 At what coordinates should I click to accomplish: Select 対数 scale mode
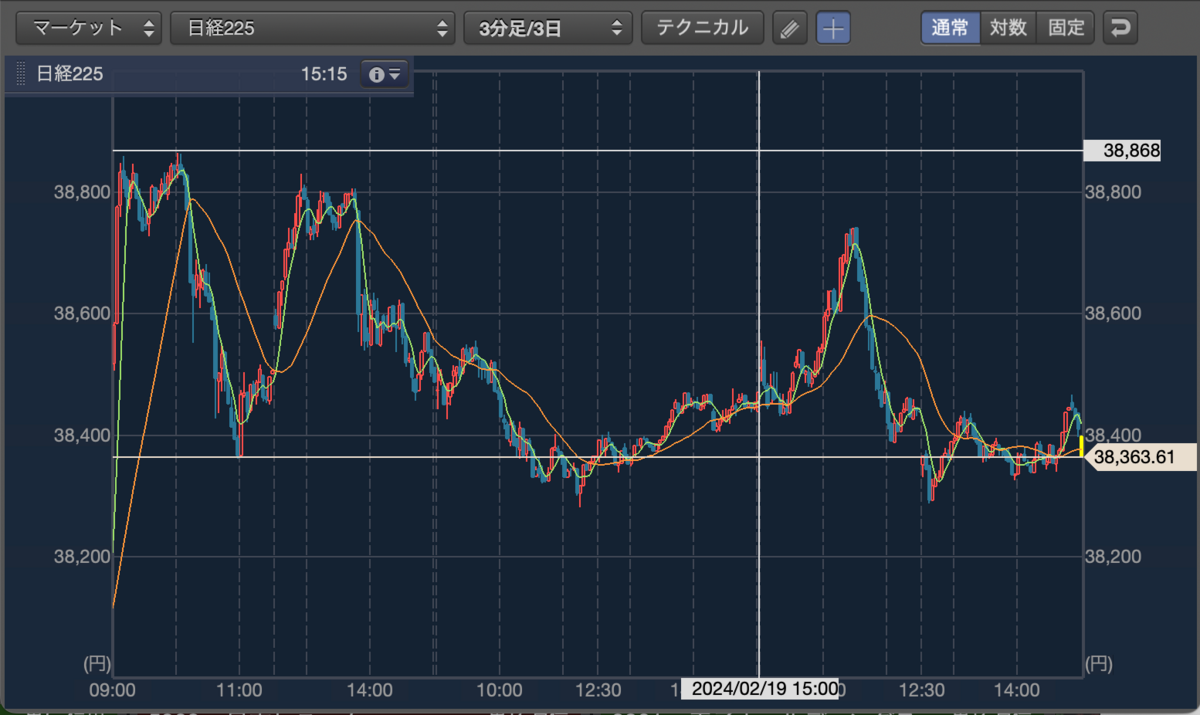[x=1008, y=28]
